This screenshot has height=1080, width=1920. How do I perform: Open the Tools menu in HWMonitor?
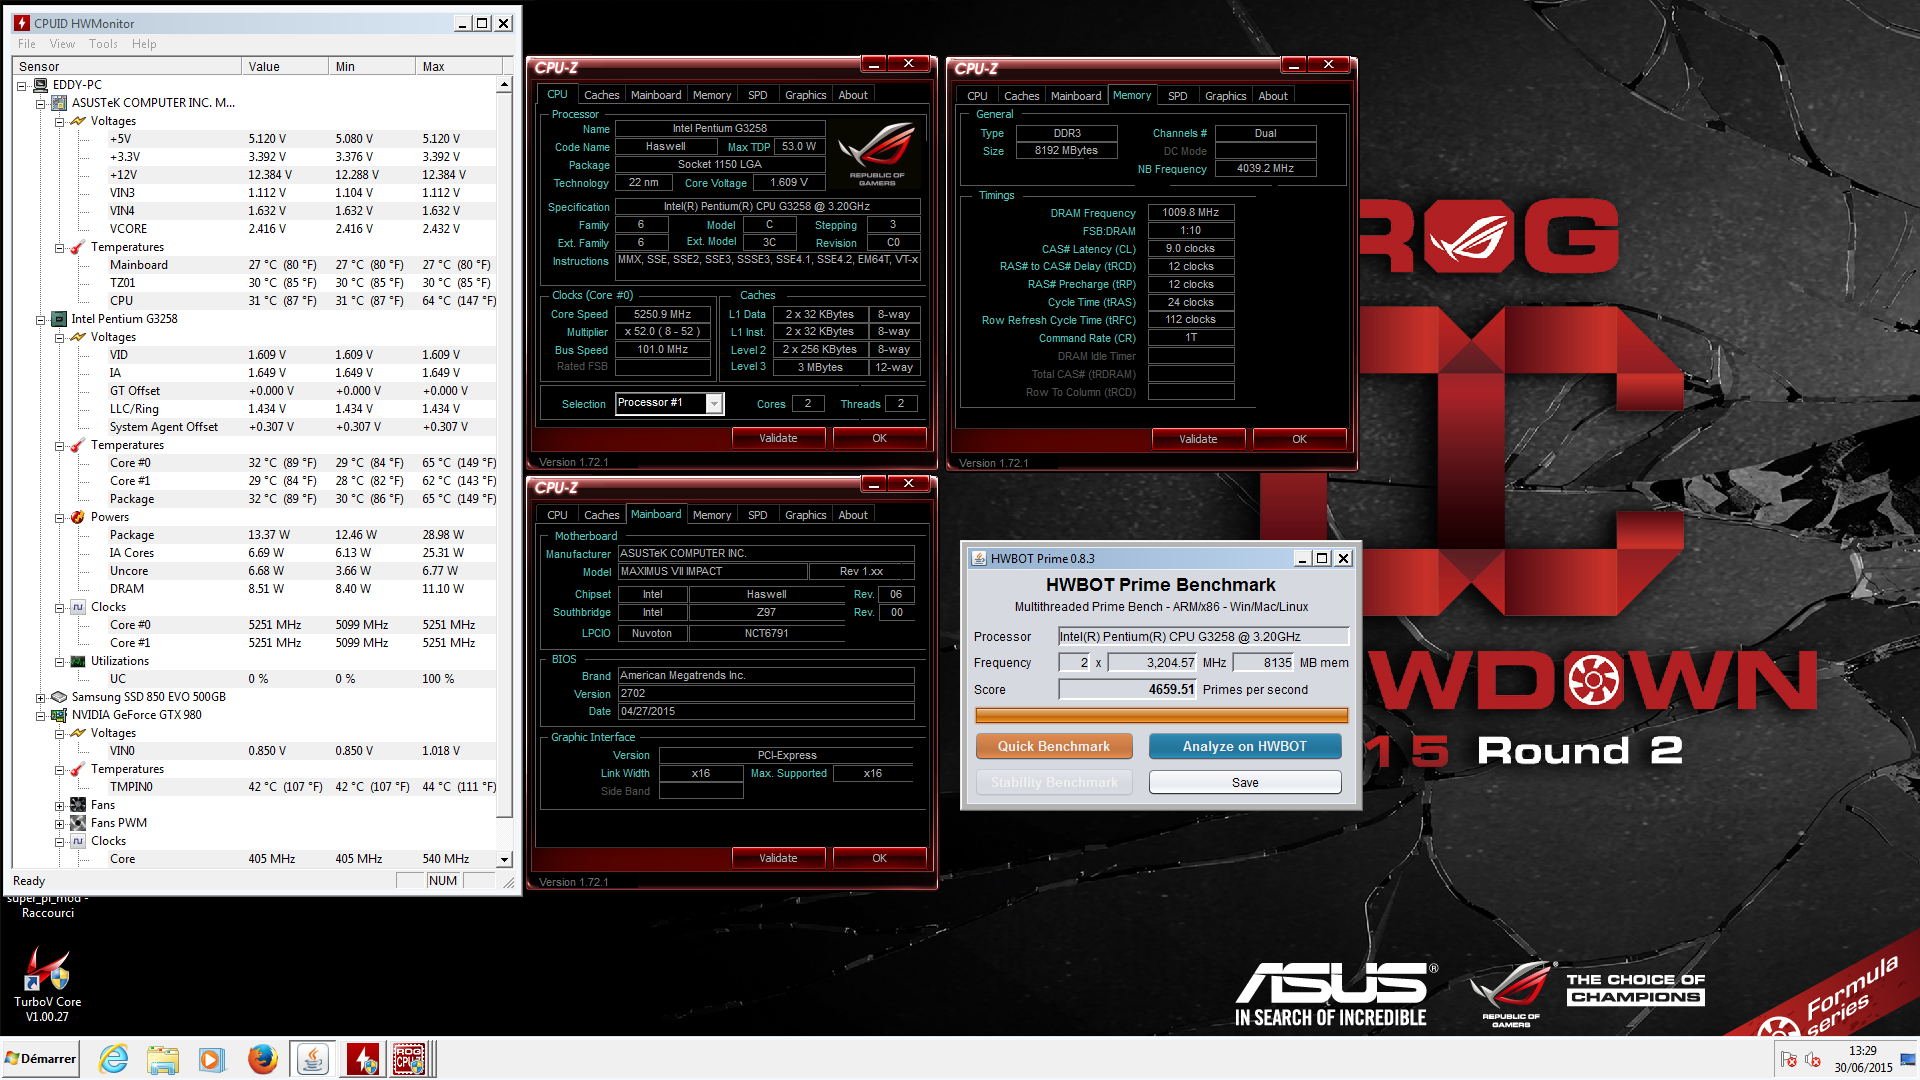103,44
